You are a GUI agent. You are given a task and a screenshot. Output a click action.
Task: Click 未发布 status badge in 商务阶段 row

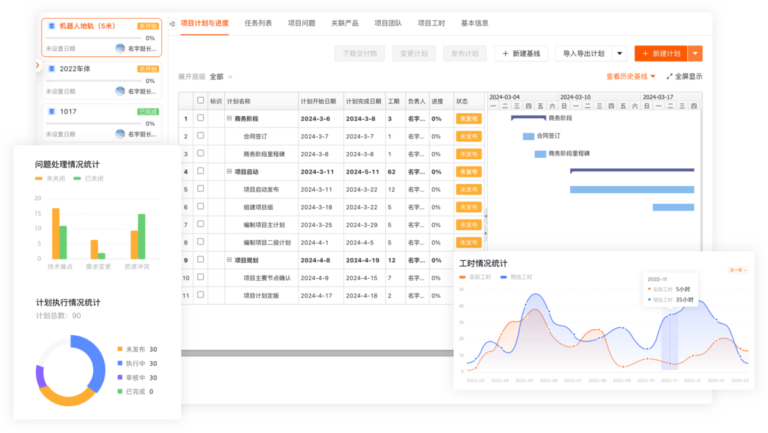point(468,119)
